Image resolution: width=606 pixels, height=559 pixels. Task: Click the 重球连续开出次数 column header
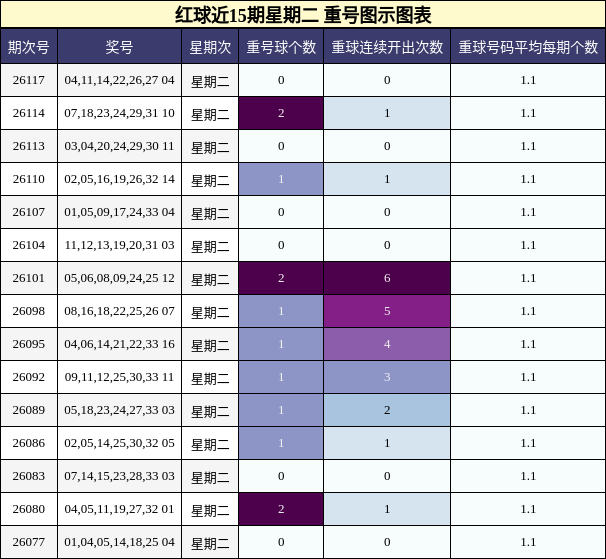(387, 47)
